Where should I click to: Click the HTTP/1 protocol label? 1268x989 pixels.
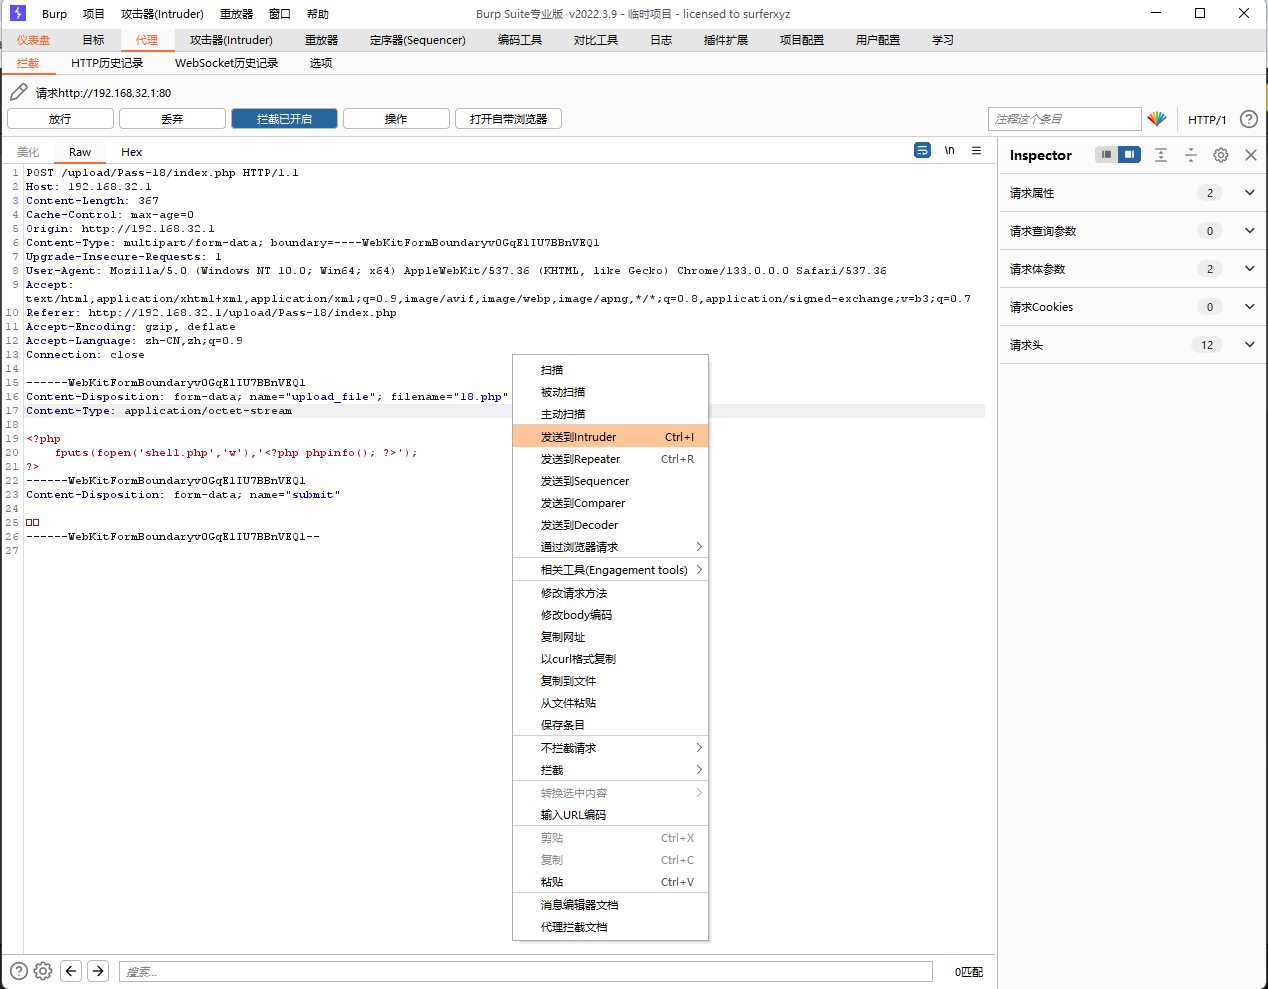[x=1207, y=120]
